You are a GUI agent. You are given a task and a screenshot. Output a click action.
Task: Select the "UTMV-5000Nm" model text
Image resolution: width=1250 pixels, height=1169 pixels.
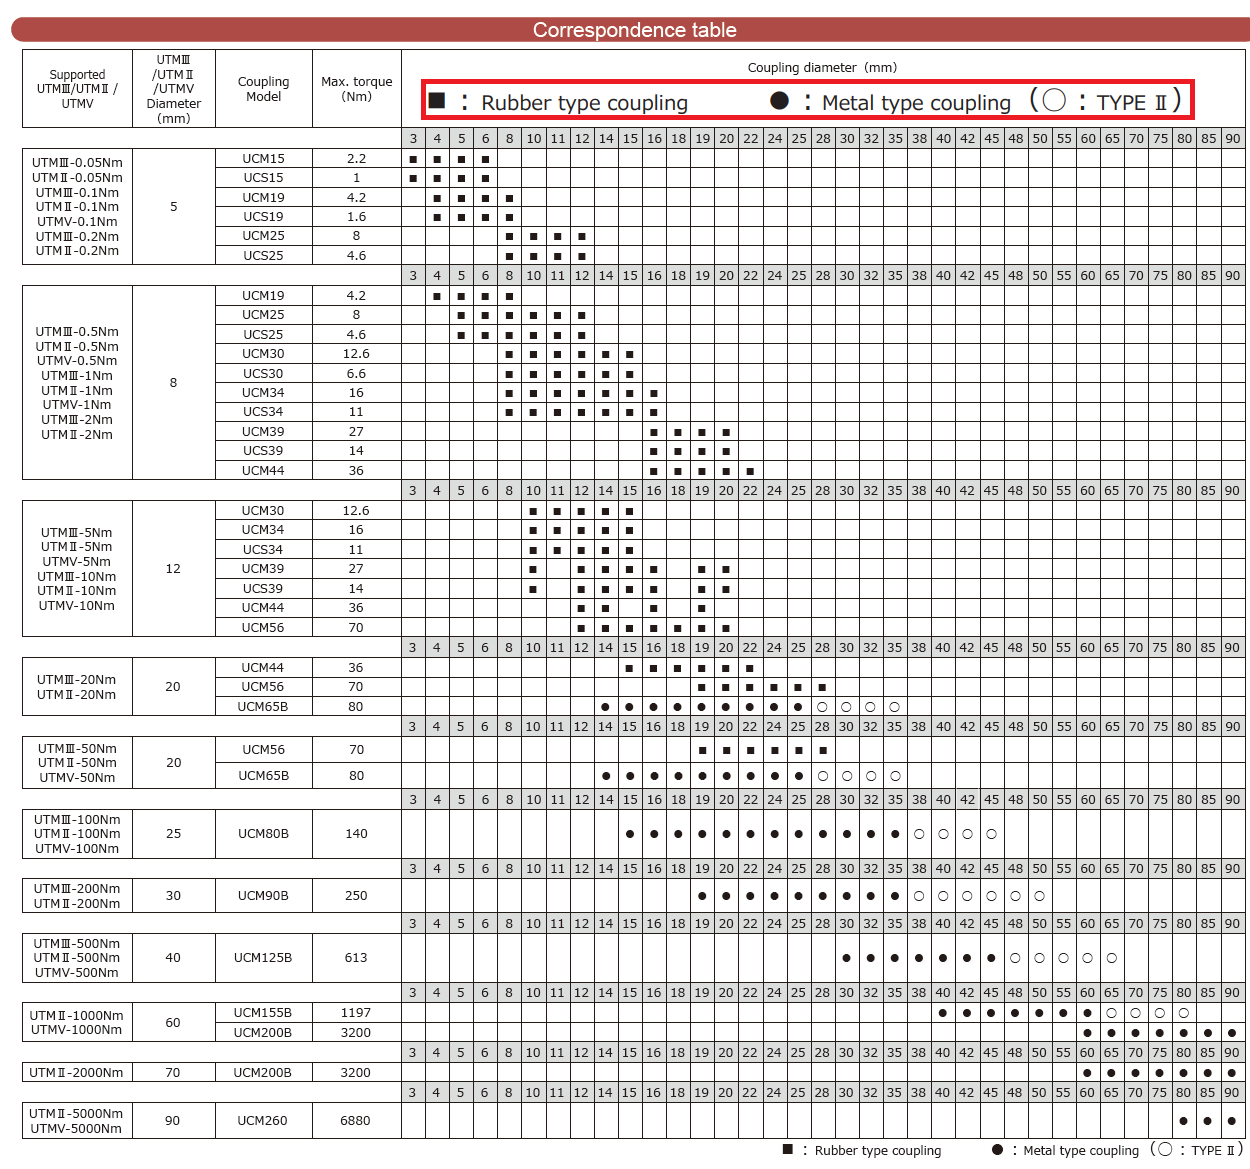(77, 1129)
